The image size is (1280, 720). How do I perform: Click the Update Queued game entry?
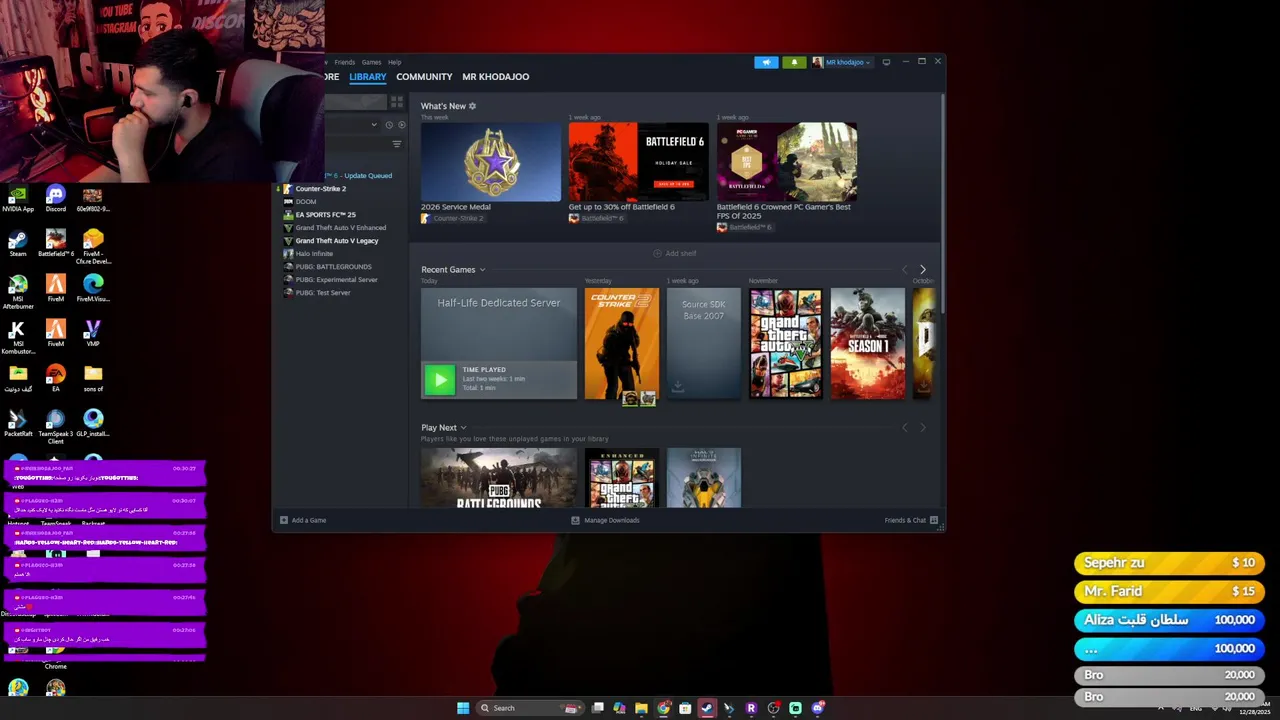click(x=362, y=176)
